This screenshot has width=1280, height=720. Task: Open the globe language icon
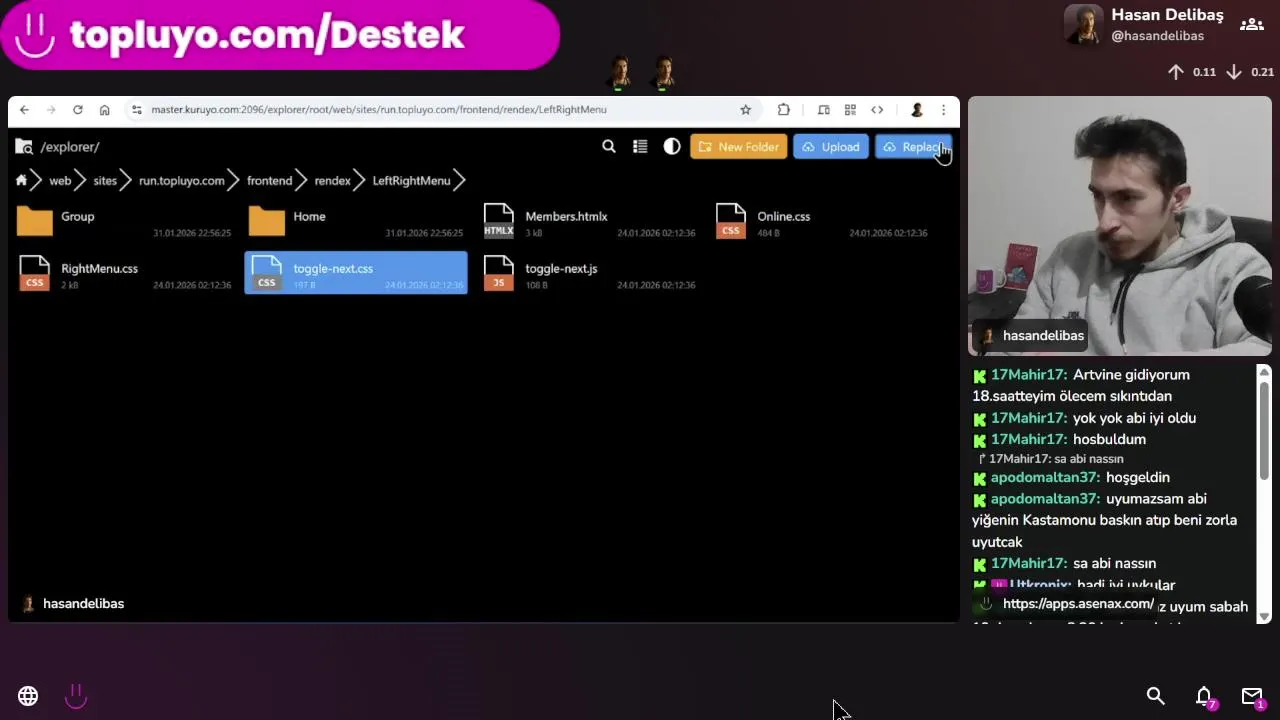pos(28,696)
